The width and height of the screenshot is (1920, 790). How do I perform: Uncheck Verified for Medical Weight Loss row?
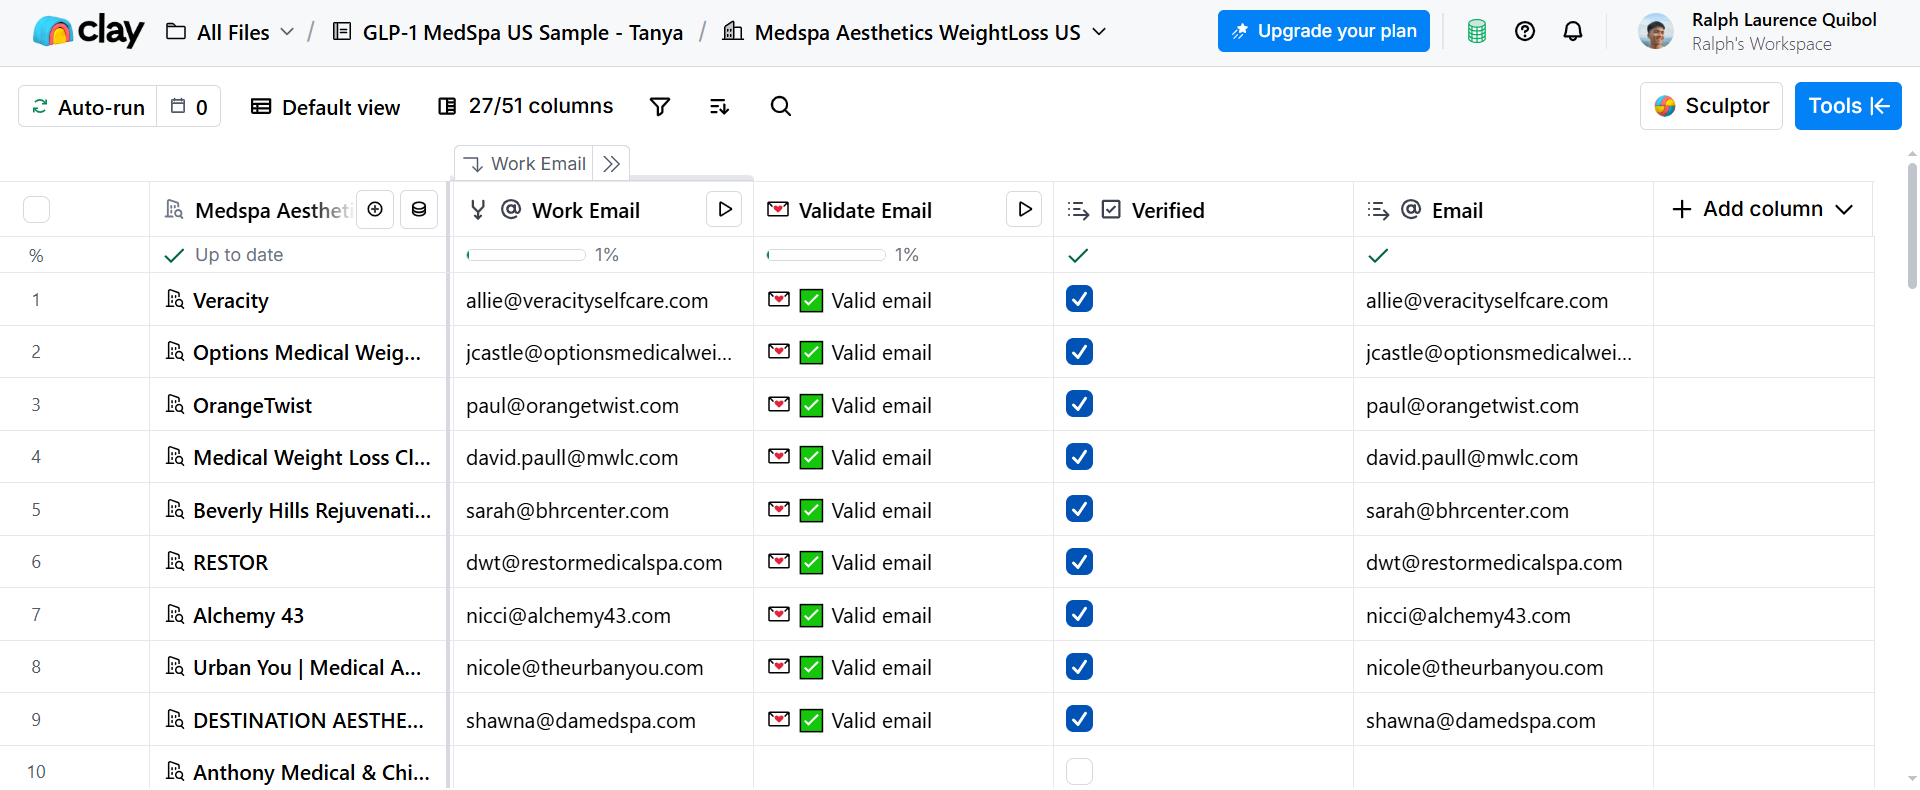coord(1079,457)
